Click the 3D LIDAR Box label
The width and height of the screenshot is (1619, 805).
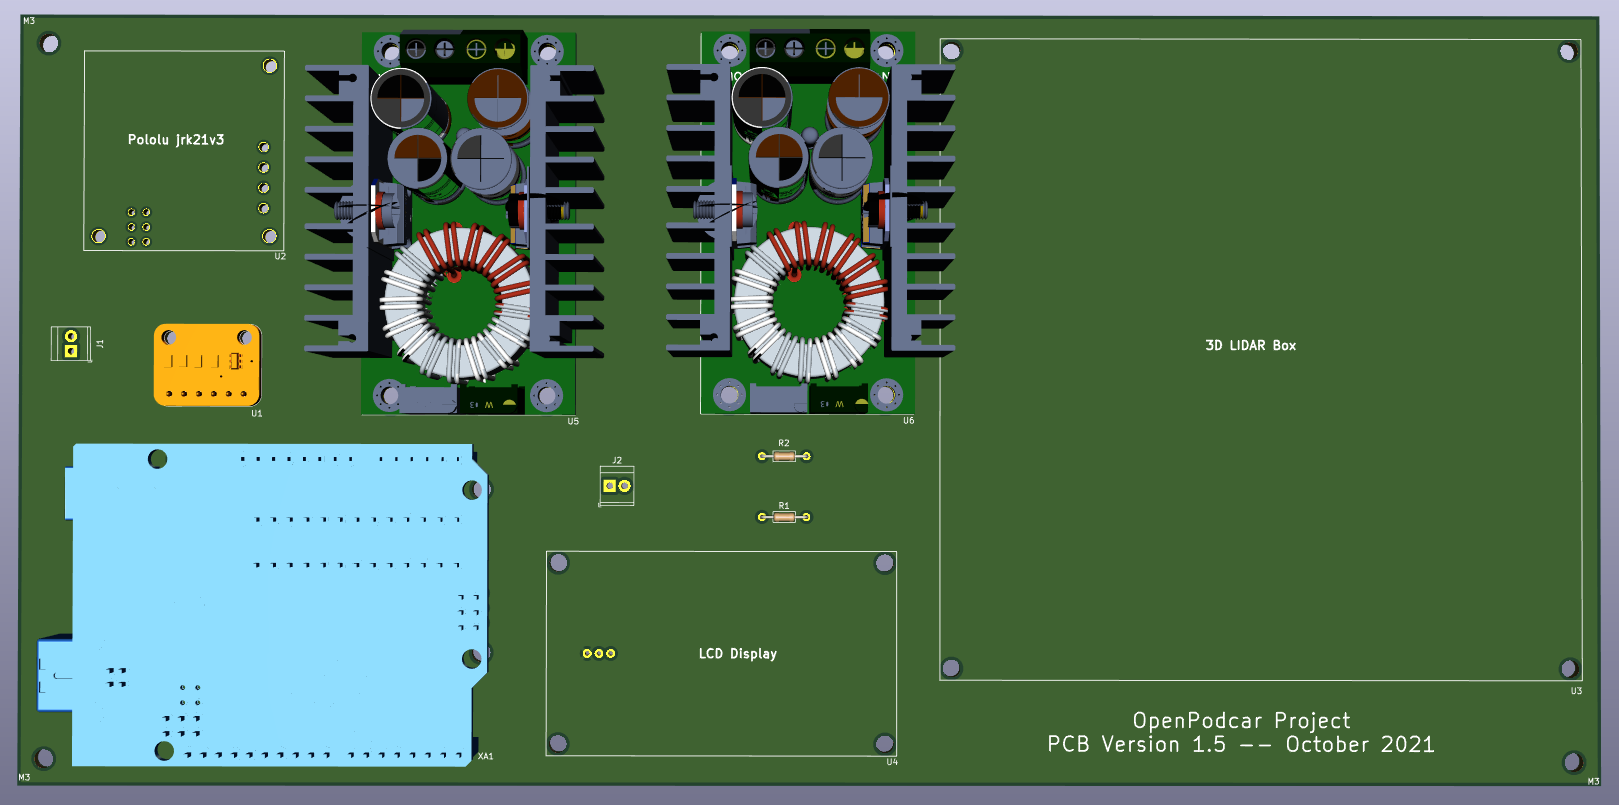coord(1250,345)
